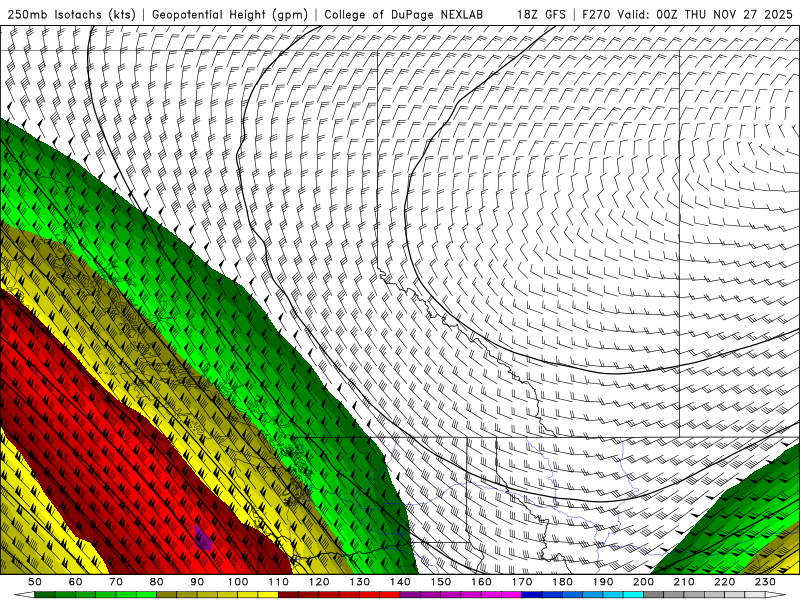The height and width of the screenshot is (600, 800).
Task: Click the legend value 160
Action: coord(481,582)
